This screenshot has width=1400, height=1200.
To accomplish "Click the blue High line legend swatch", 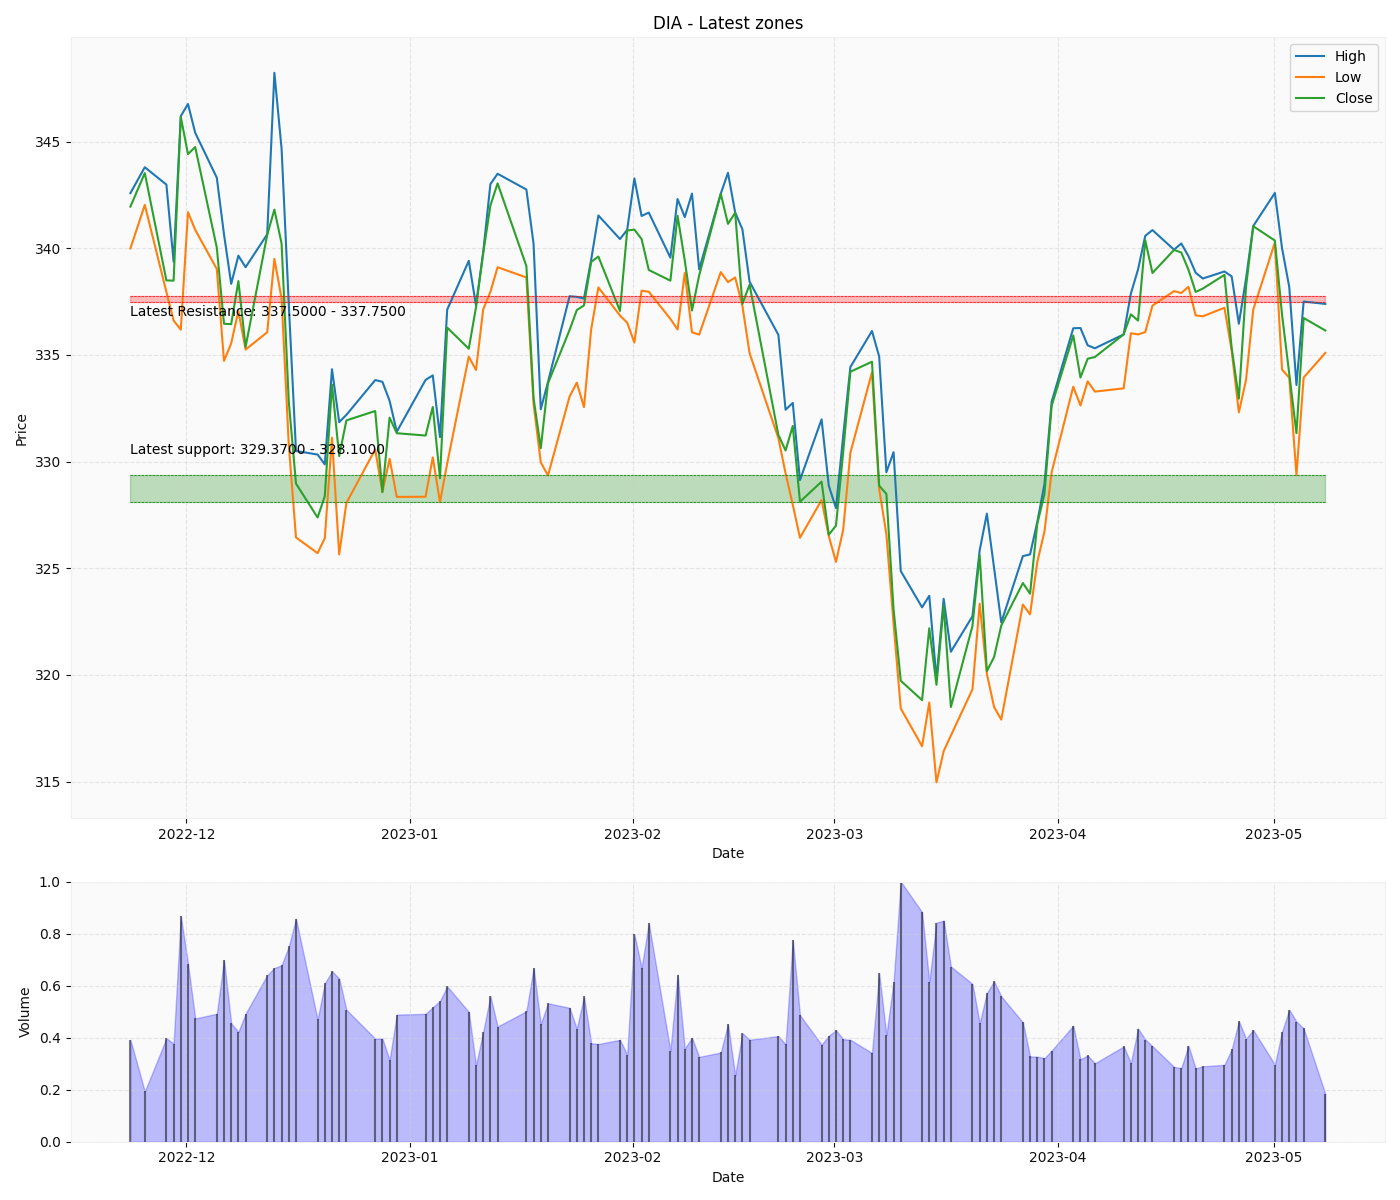I will [x=1309, y=56].
